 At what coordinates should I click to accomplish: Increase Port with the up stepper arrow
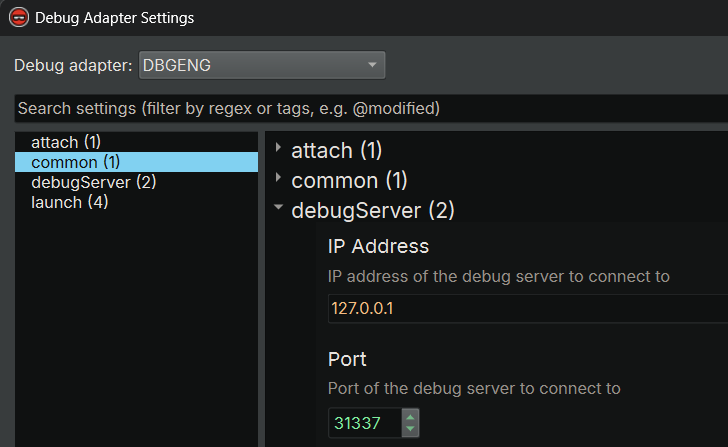(x=410, y=417)
